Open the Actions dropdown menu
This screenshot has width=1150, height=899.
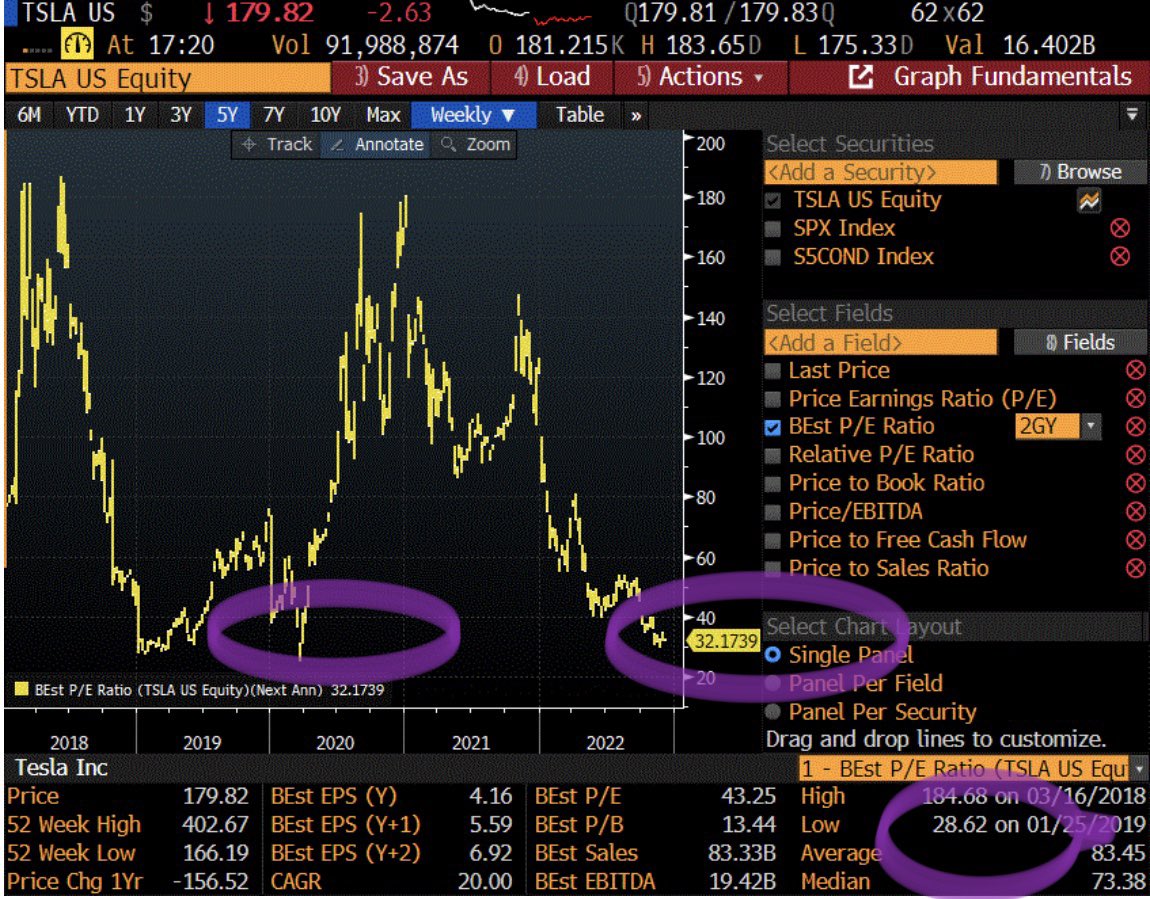pos(700,76)
